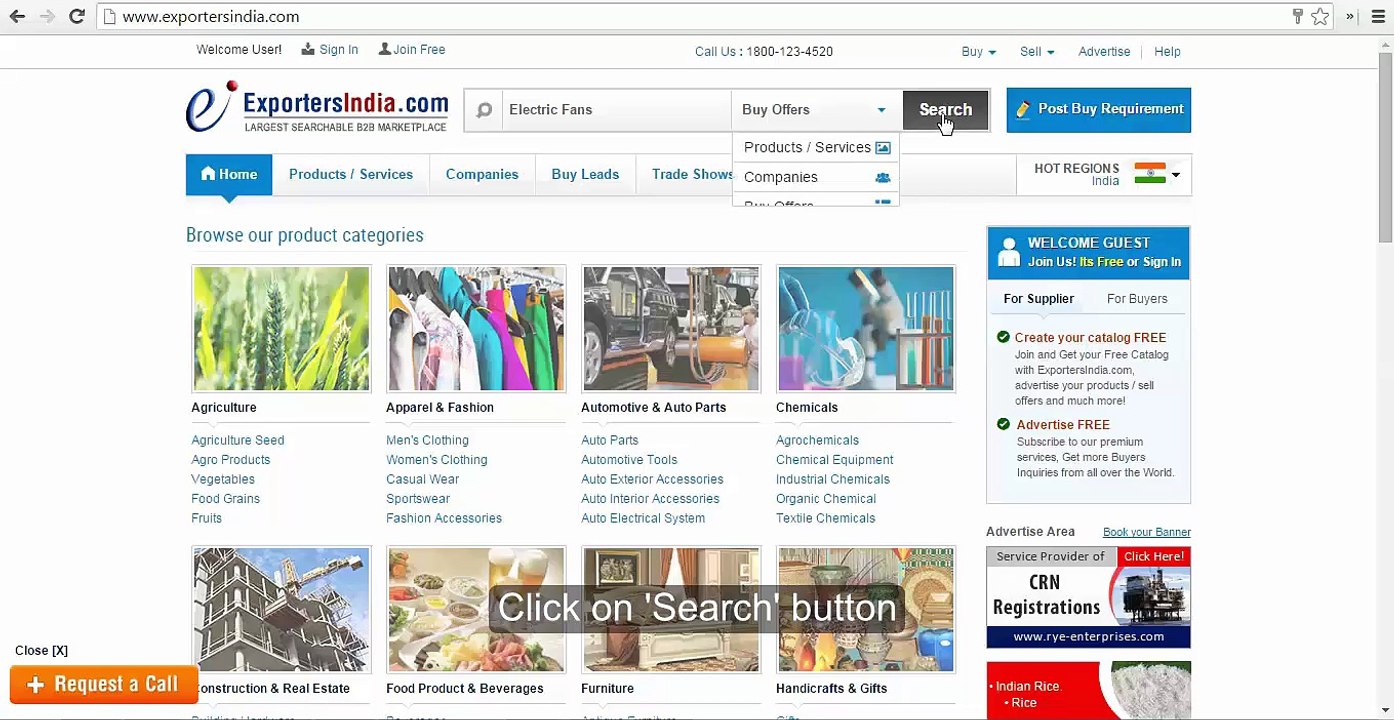The height and width of the screenshot is (720, 1394).
Task: Click the Companies option people icon
Action: [x=883, y=177]
